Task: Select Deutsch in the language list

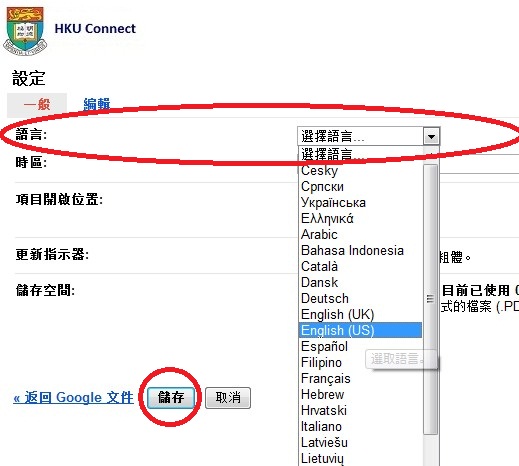Action: pos(360,298)
